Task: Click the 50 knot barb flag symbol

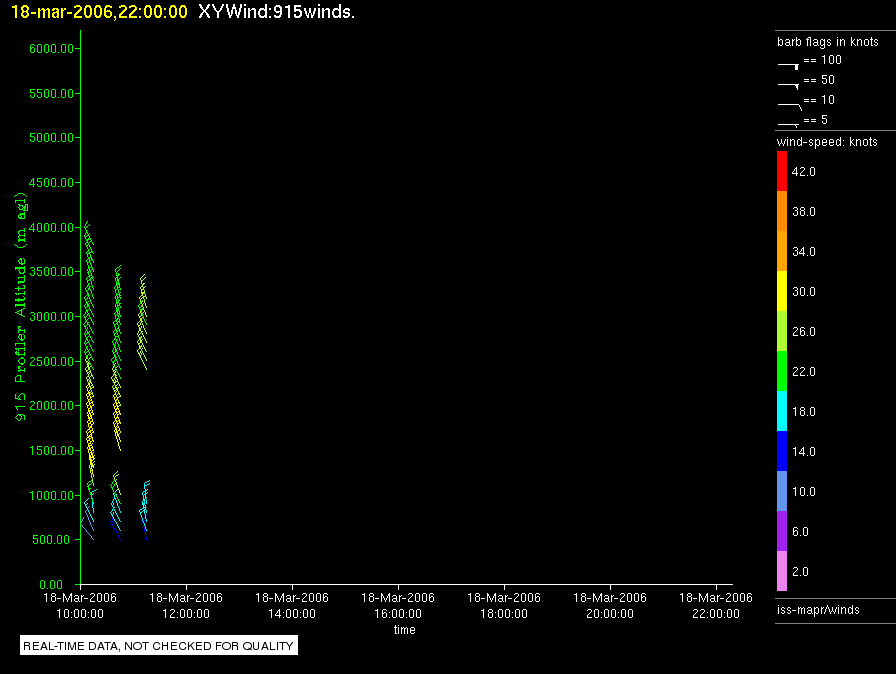Action: 788,86
